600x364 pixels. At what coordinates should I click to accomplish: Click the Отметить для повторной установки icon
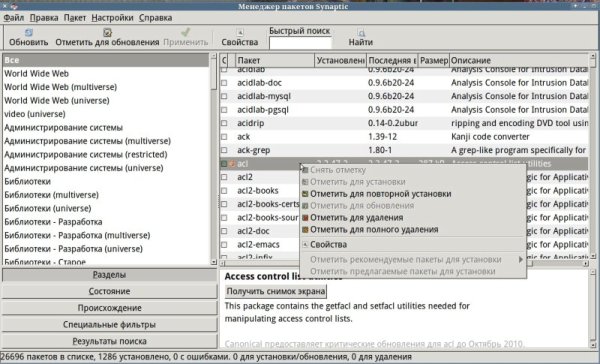305,194
